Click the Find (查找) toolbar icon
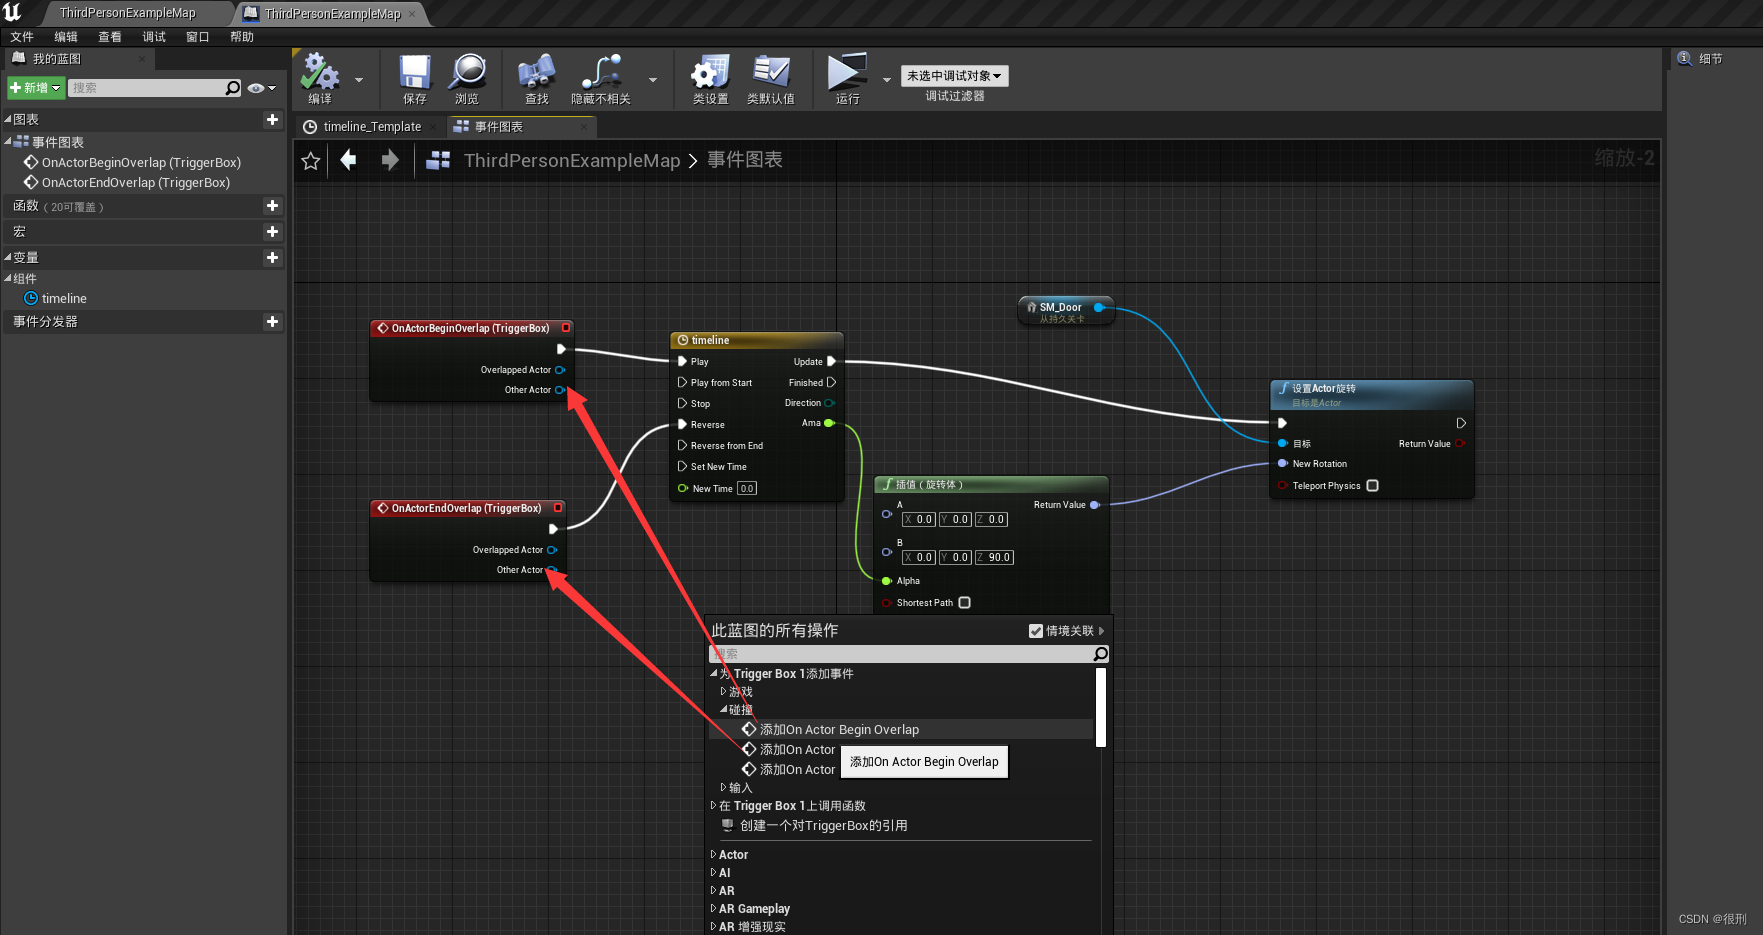The image size is (1763, 935). tap(536, 72)
